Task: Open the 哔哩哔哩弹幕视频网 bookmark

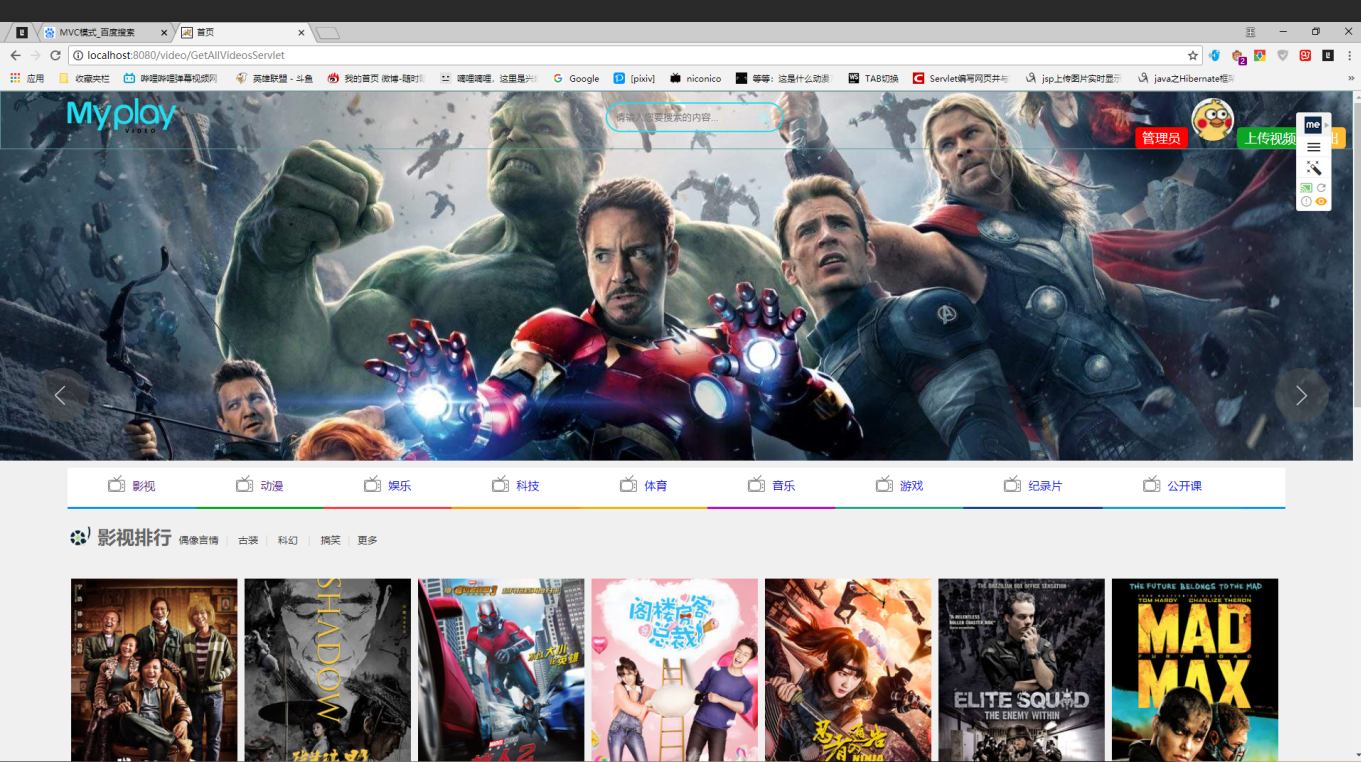Action: [x=170, y=78]
